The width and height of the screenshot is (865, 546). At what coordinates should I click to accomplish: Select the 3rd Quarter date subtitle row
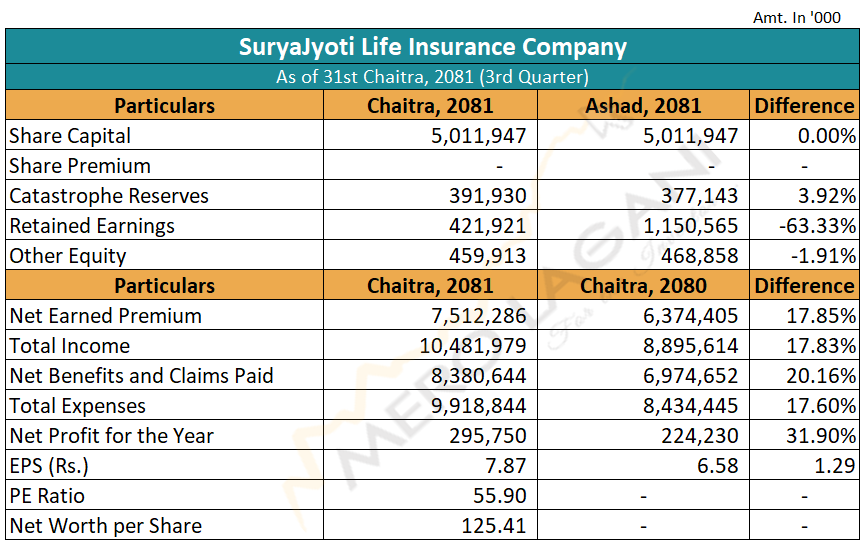(432, 77)
